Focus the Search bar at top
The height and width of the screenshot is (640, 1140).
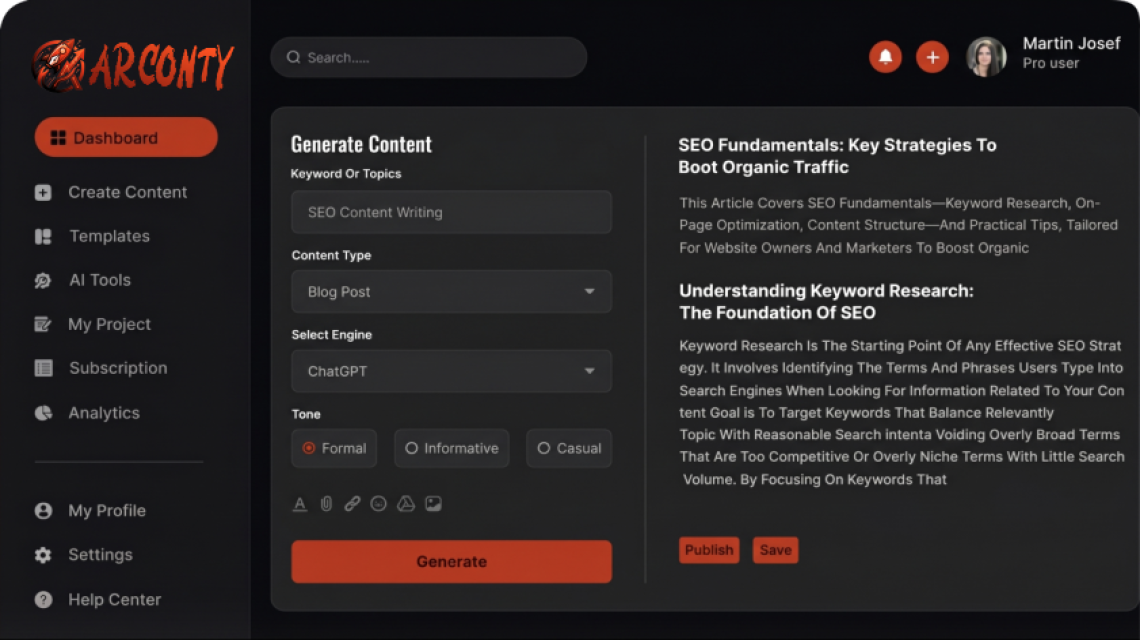(429, 57)
